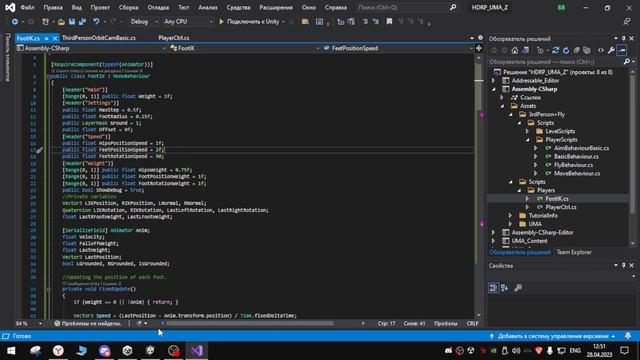Expand the UMA_Content project node

tap(493, 241)
